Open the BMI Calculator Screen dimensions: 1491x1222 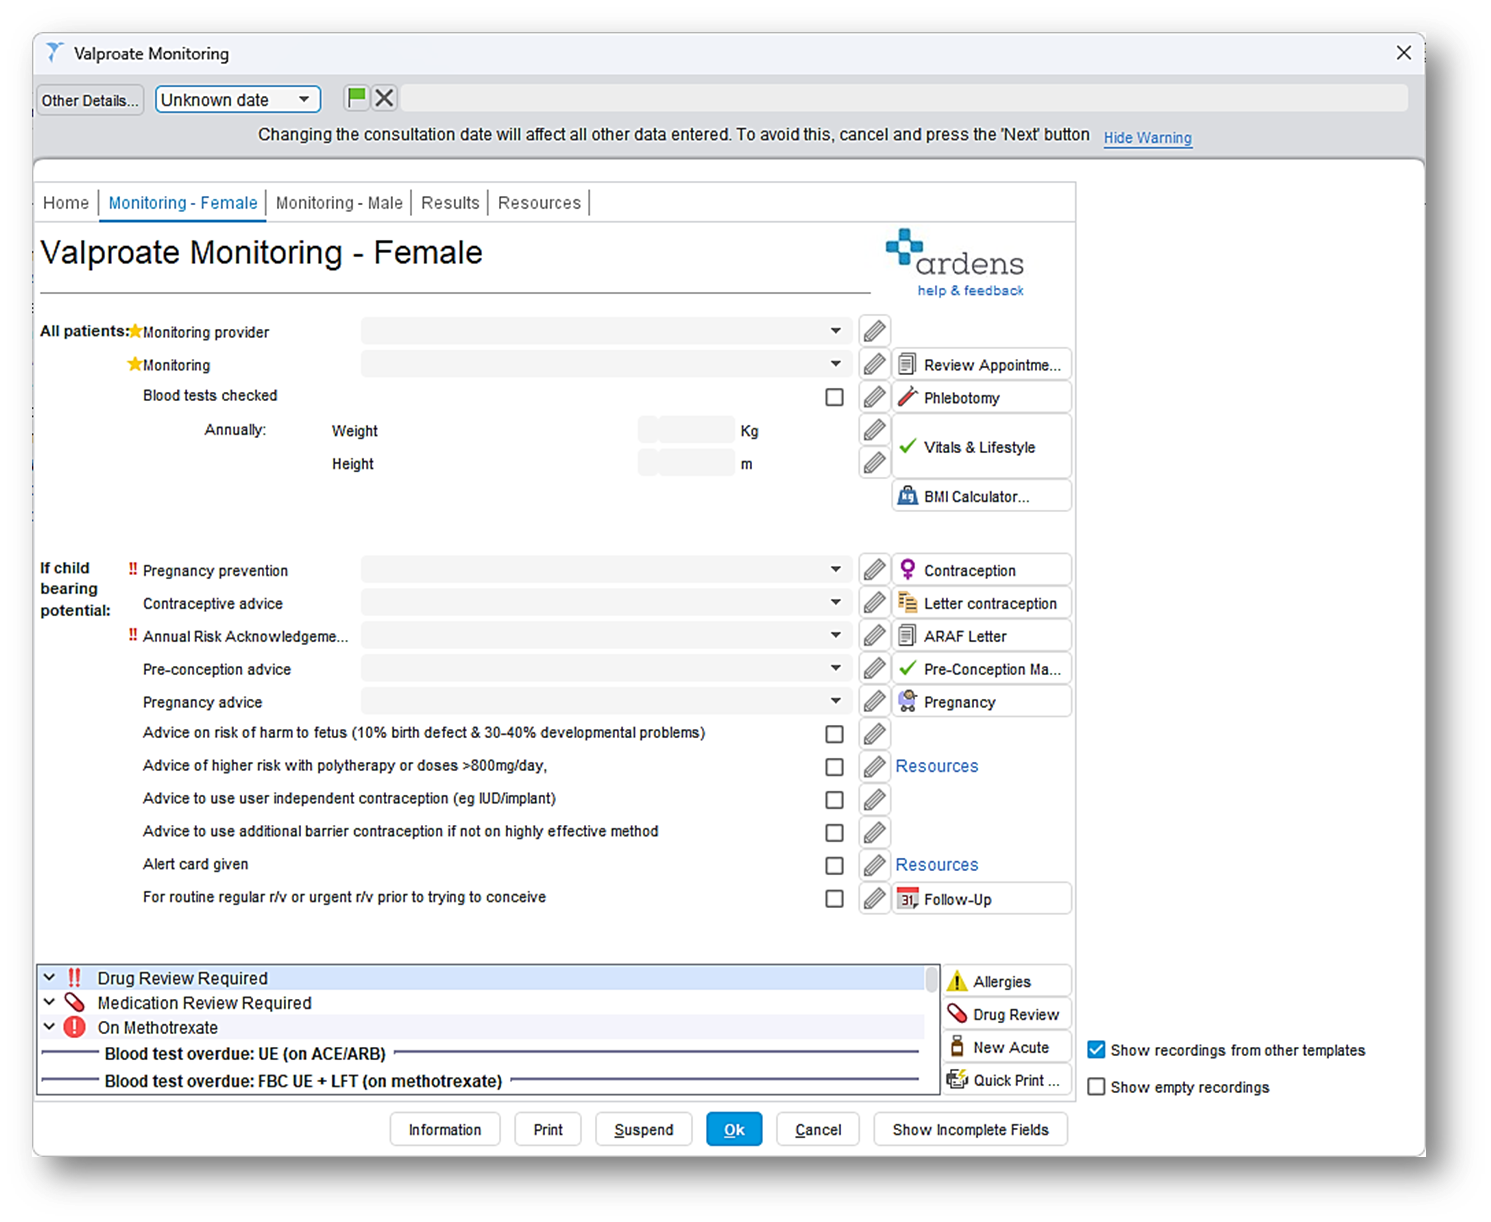(x=981, y=496)
